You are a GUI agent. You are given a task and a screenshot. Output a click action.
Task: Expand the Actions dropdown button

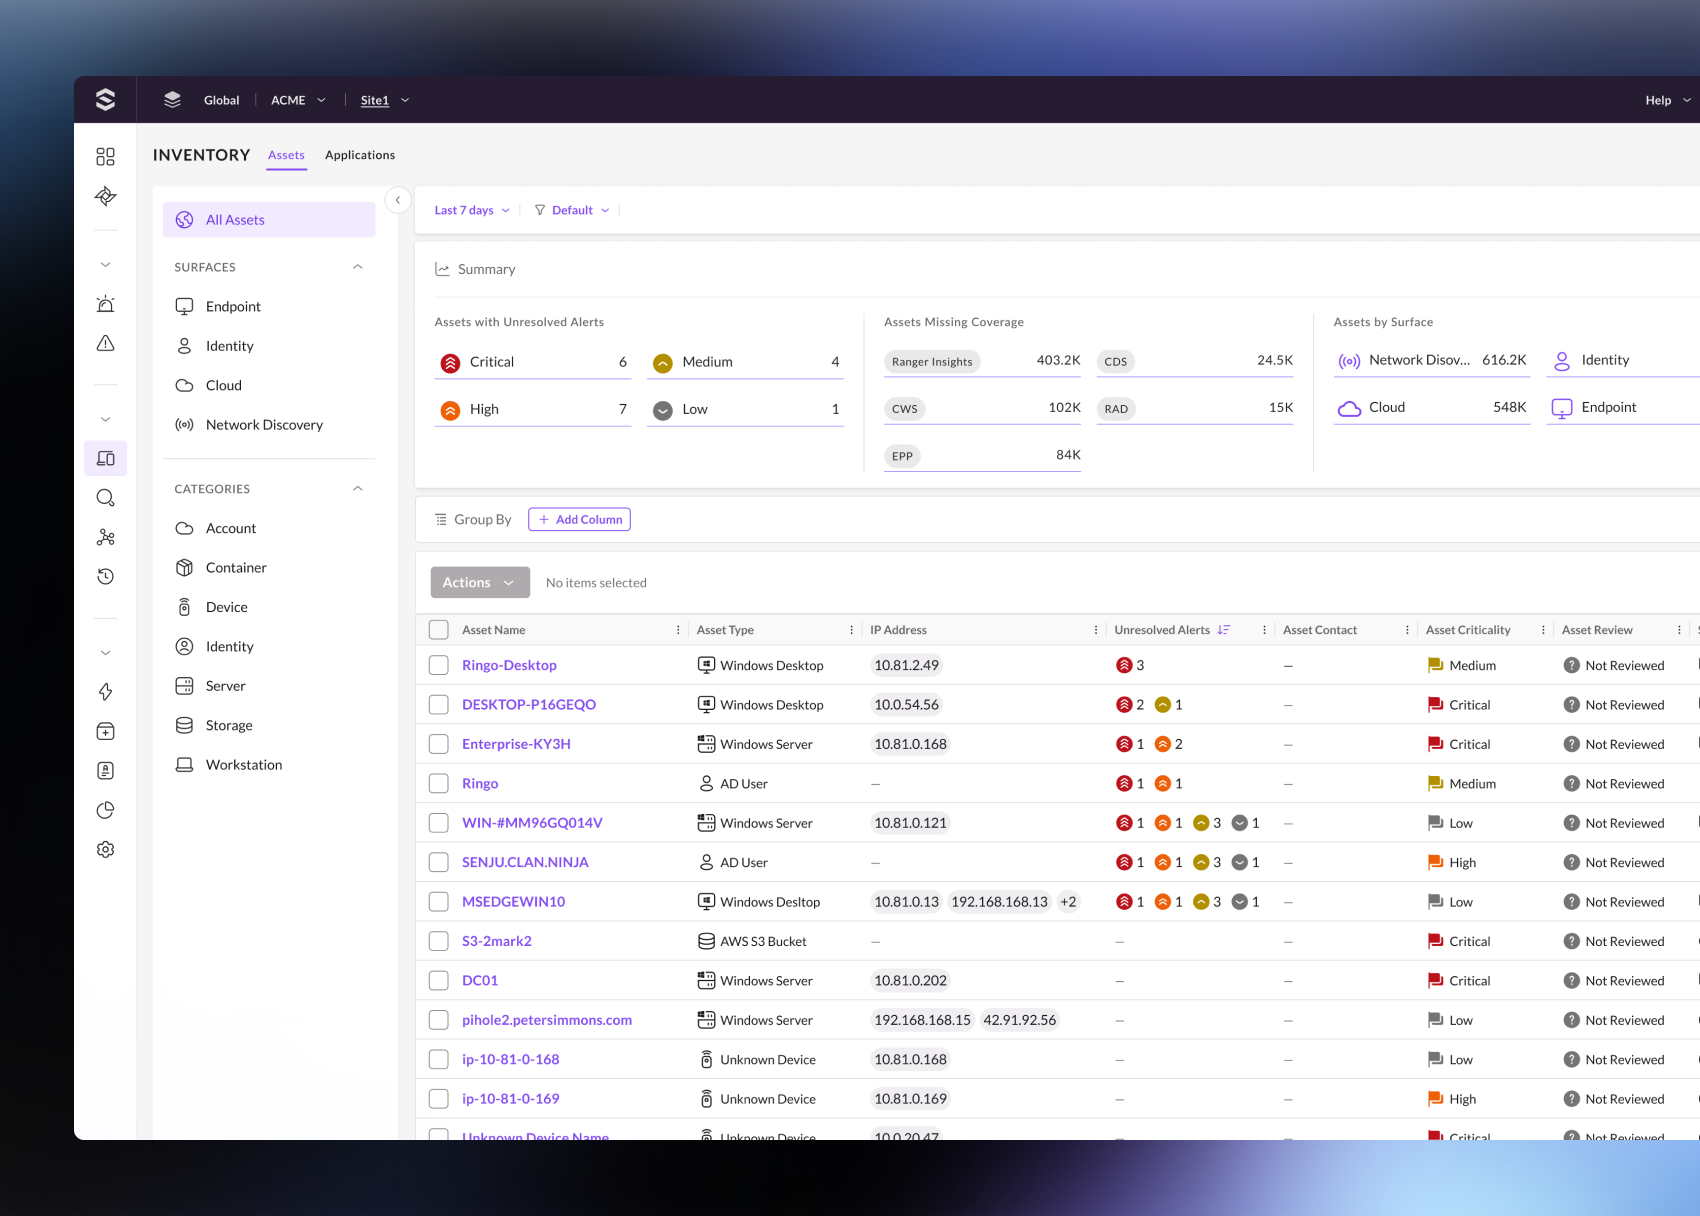coord(480,583)
